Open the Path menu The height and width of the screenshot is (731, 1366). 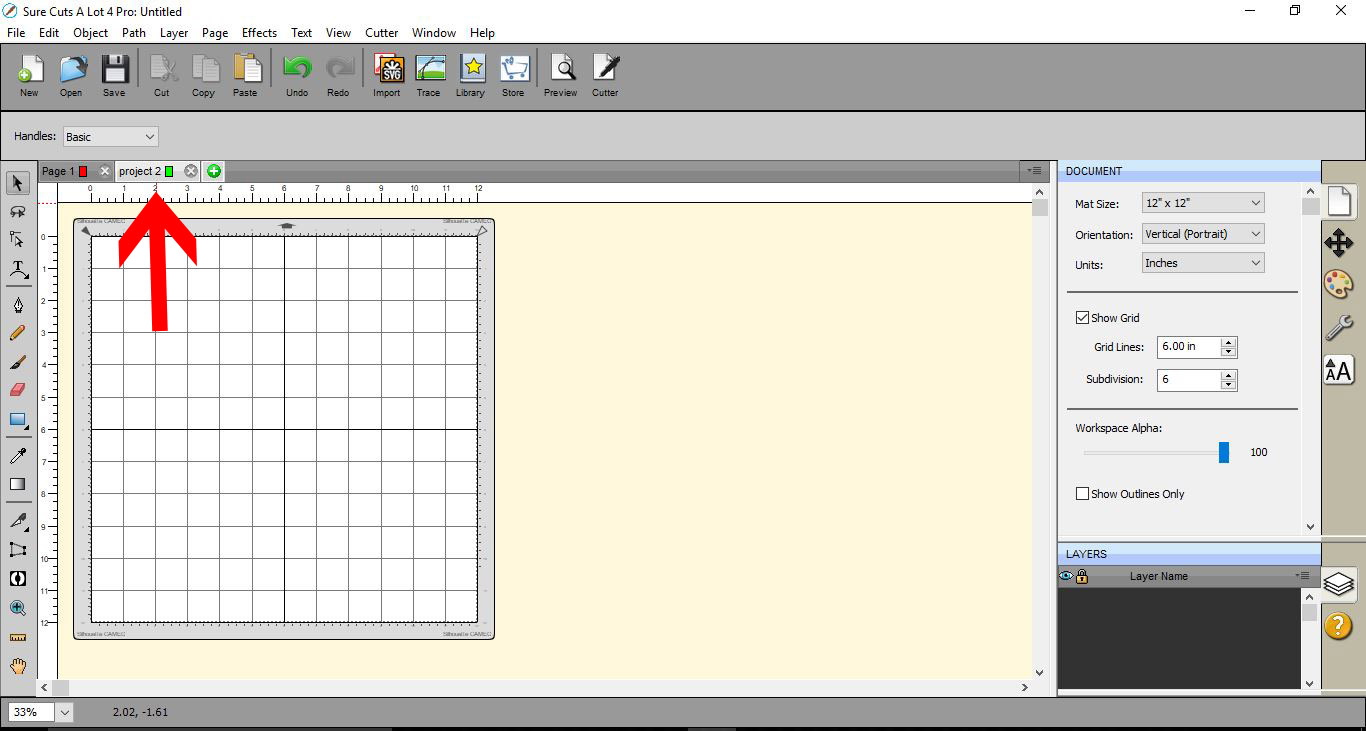(134, 33)
